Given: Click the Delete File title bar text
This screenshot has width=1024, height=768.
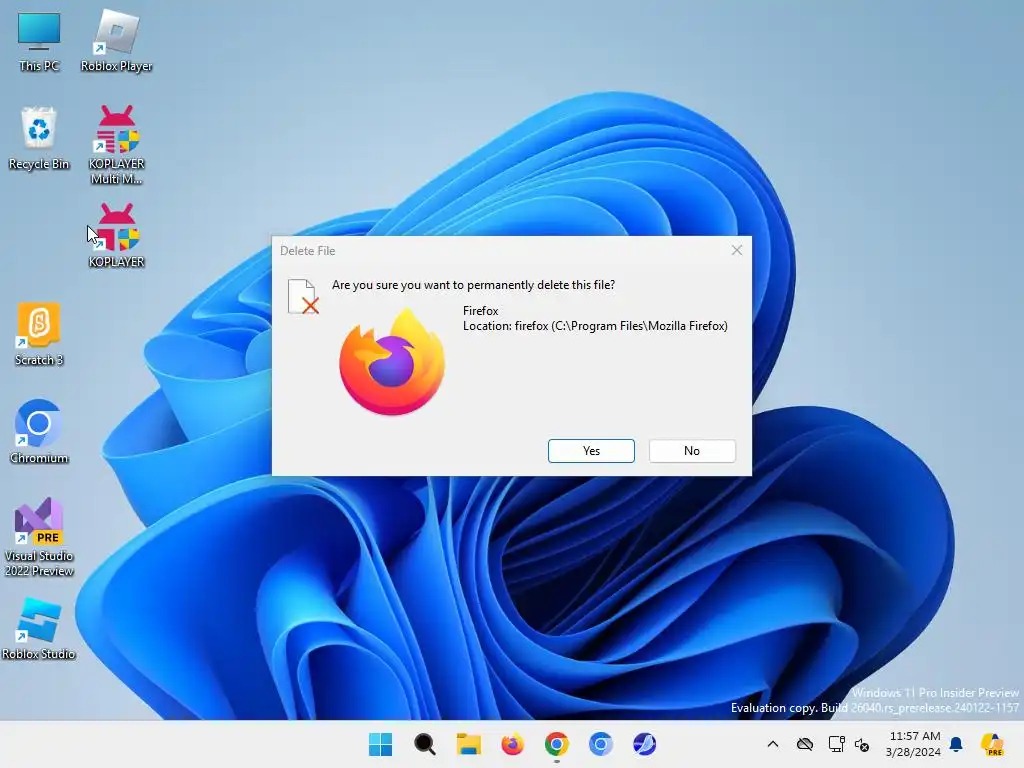Looking at the screenshot, I should coord(308,251).
